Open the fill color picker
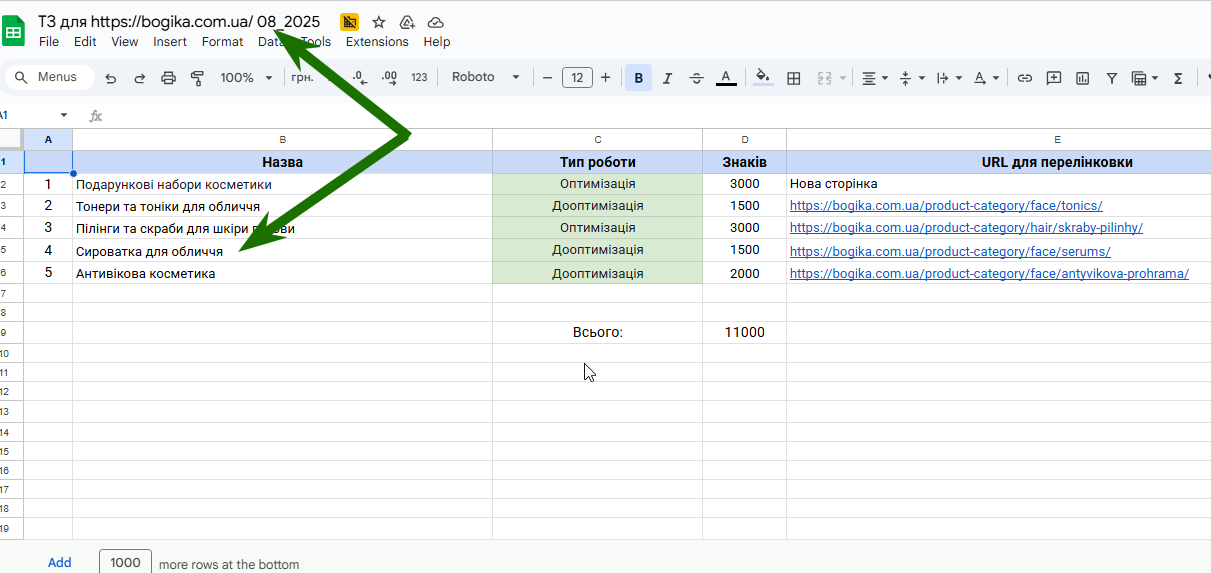The width and height of the screenshot is (1211, 573). 763,78
